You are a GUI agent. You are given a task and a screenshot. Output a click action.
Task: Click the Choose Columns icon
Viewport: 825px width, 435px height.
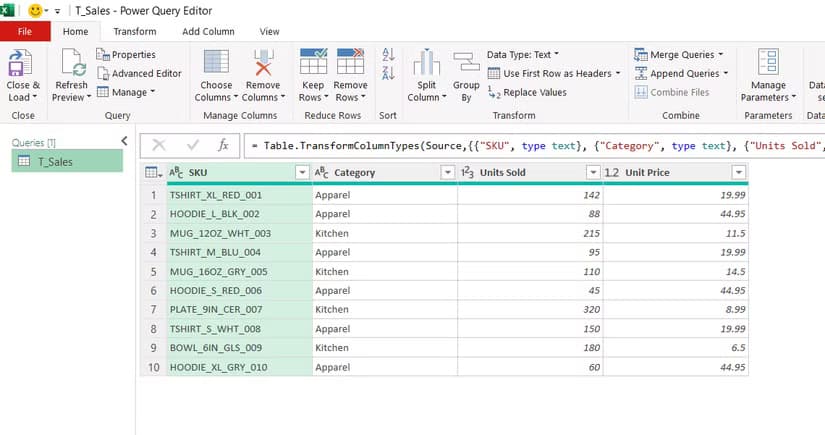tap(216, 62)
